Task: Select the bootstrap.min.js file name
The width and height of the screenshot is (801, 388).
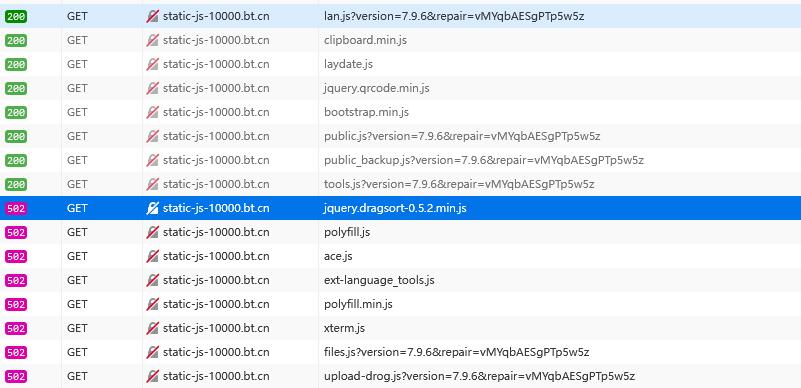Action: [x=366, y=112]
